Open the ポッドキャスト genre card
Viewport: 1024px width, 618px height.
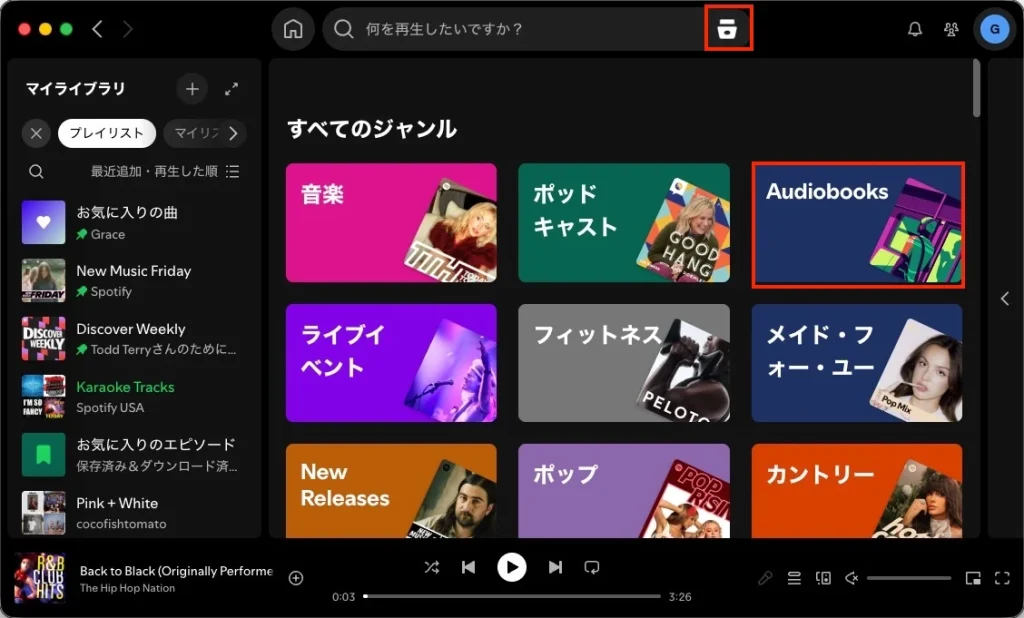tap(624, 223)
